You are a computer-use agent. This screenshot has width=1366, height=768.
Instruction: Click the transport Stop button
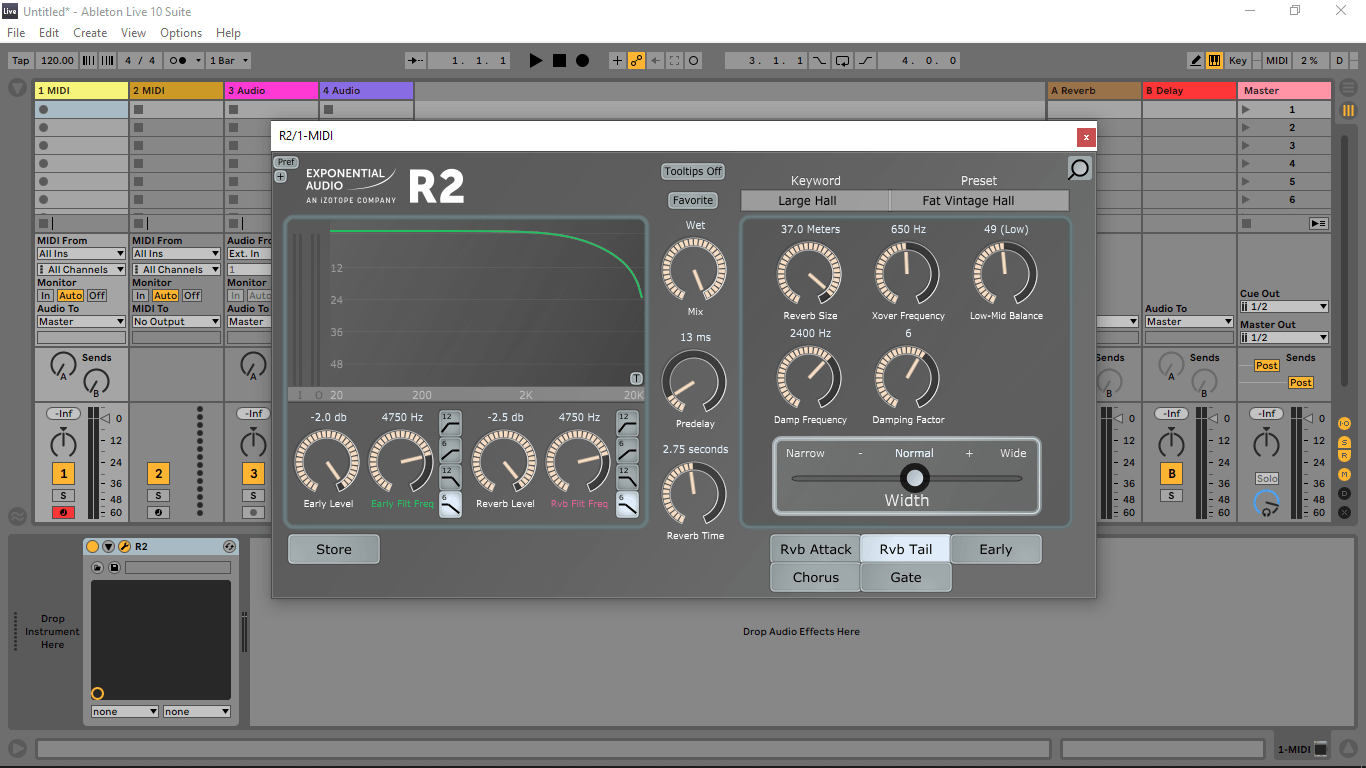click(x=559, y=61)
